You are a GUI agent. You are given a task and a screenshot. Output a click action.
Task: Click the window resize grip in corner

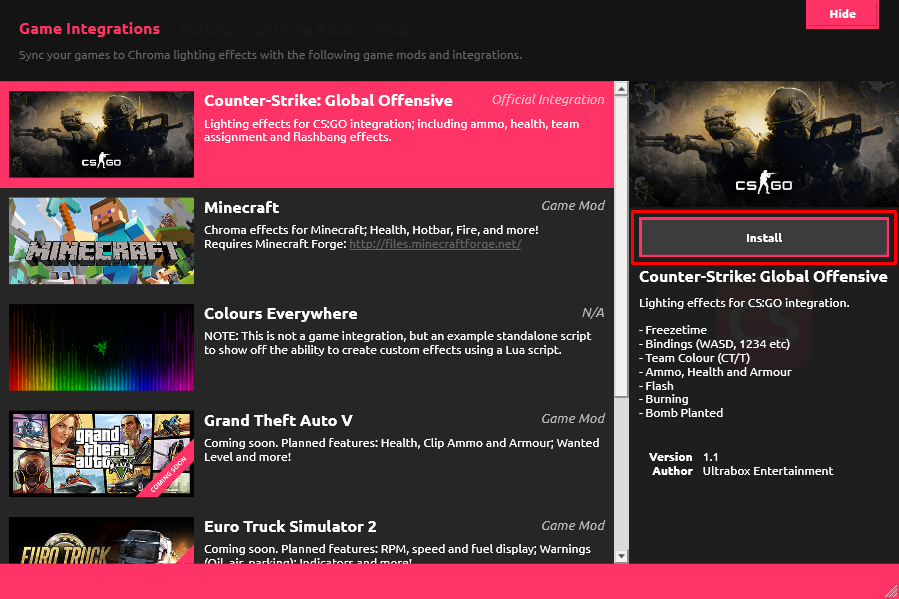pyautogui.click(x=890, y=590)
